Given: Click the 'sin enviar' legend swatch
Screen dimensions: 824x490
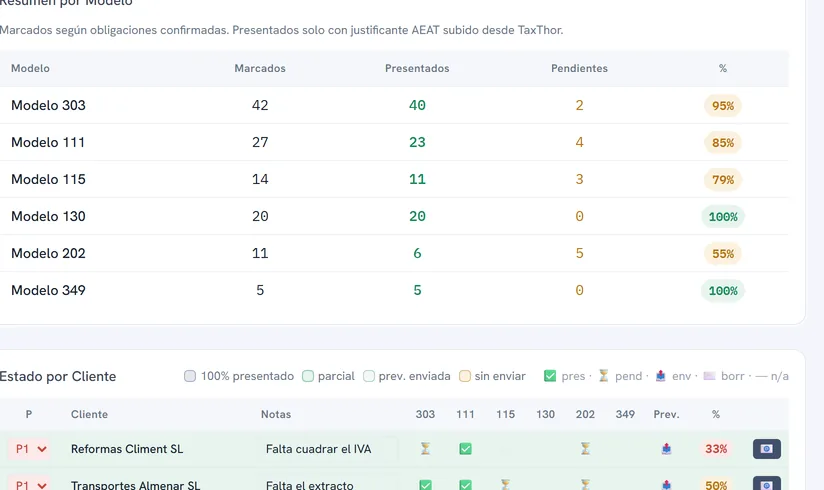Looking at the screenshot, I should point(465,376).
